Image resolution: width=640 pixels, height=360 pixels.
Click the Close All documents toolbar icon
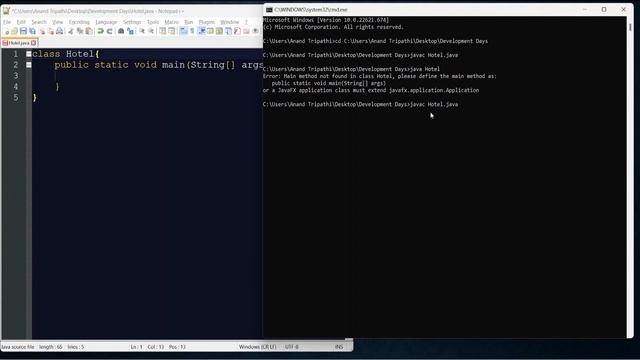click(x=51, y=31)
